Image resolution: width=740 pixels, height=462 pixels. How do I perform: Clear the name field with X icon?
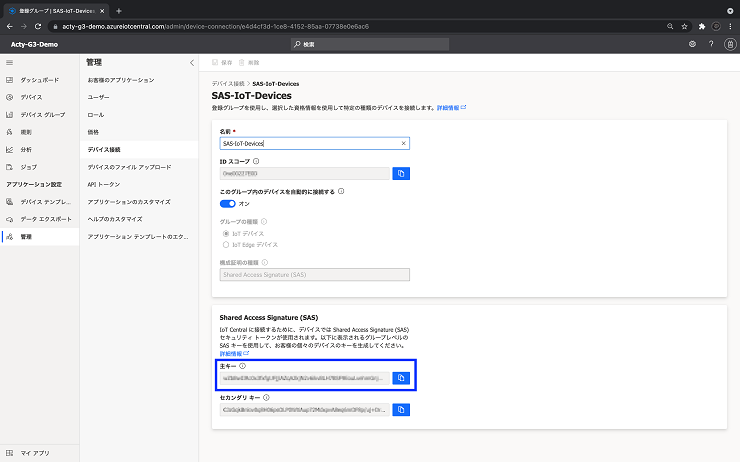(404, 143)
